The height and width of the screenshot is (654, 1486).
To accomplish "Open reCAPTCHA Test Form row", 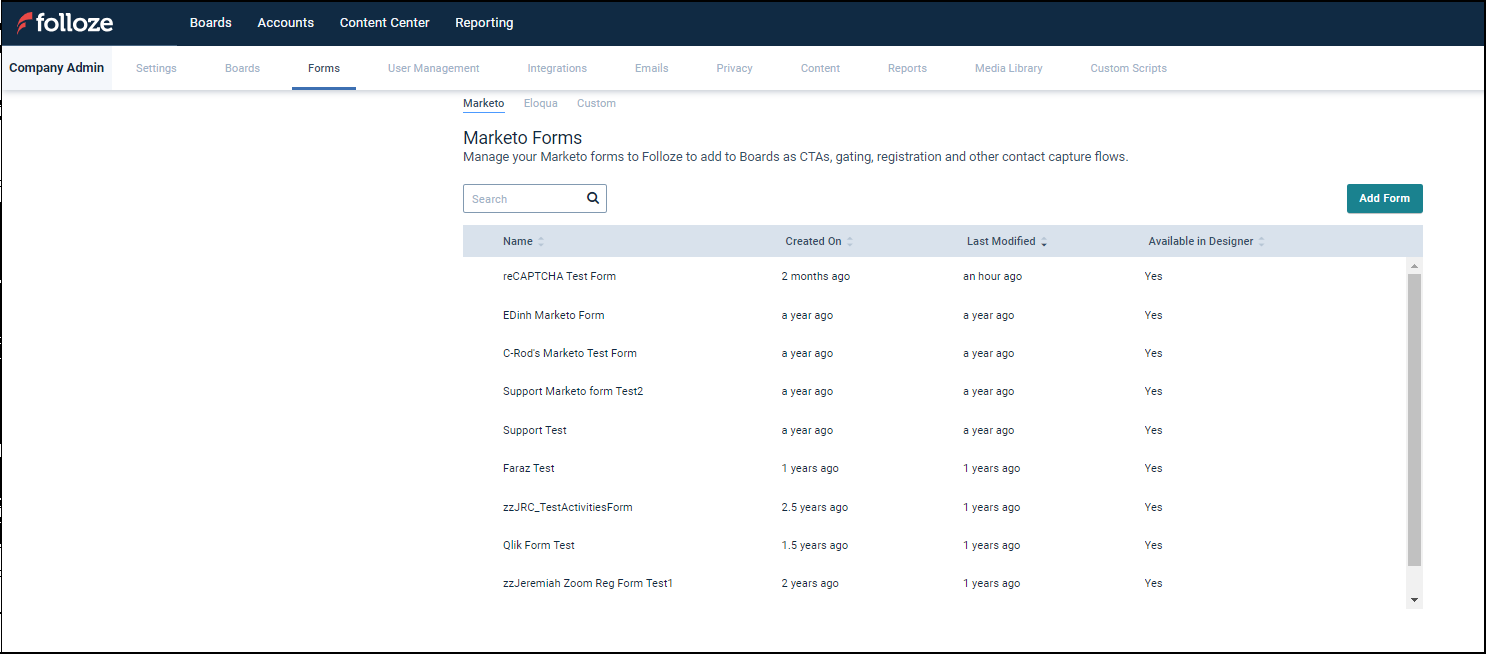I will [559, 276].
